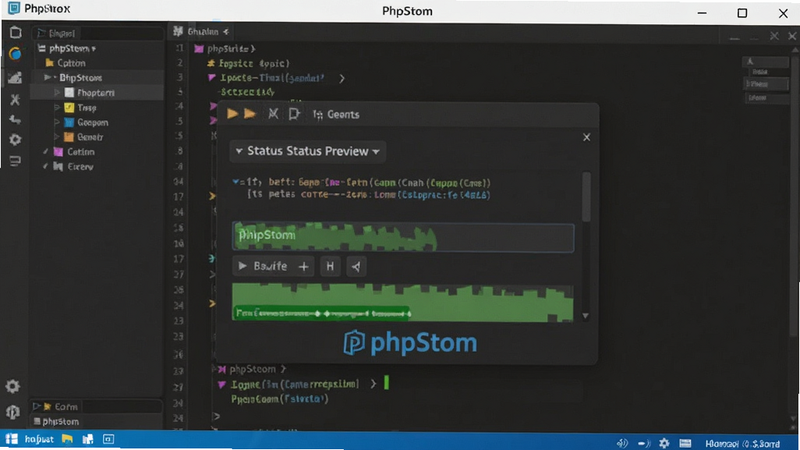Close the Status Preview dialog

587,137
